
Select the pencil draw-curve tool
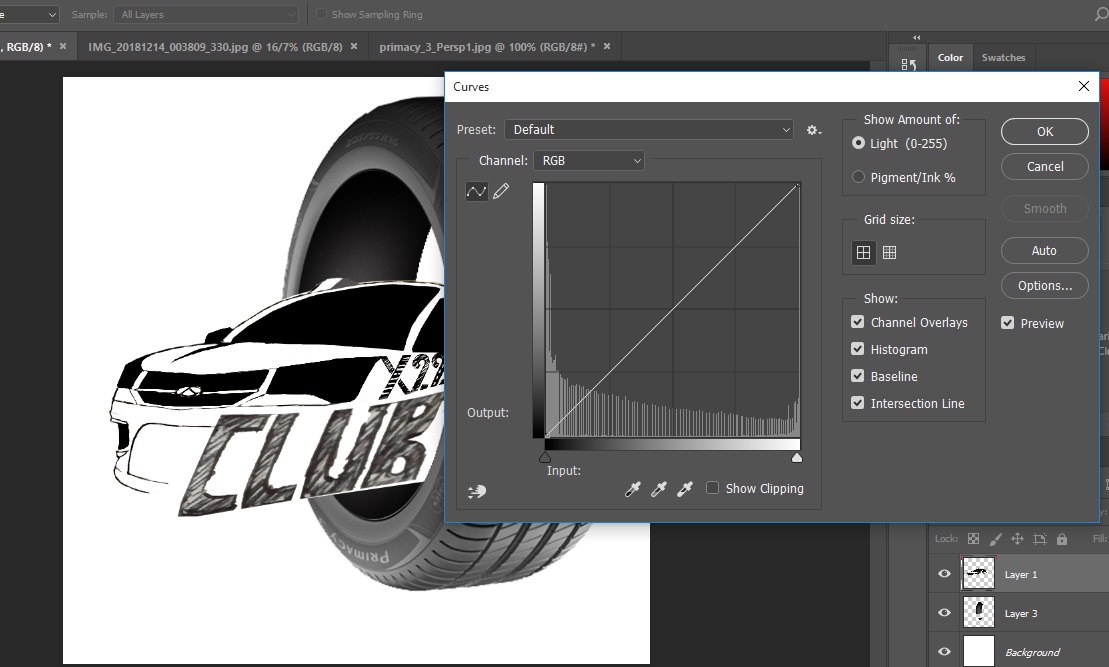point(501,191)
